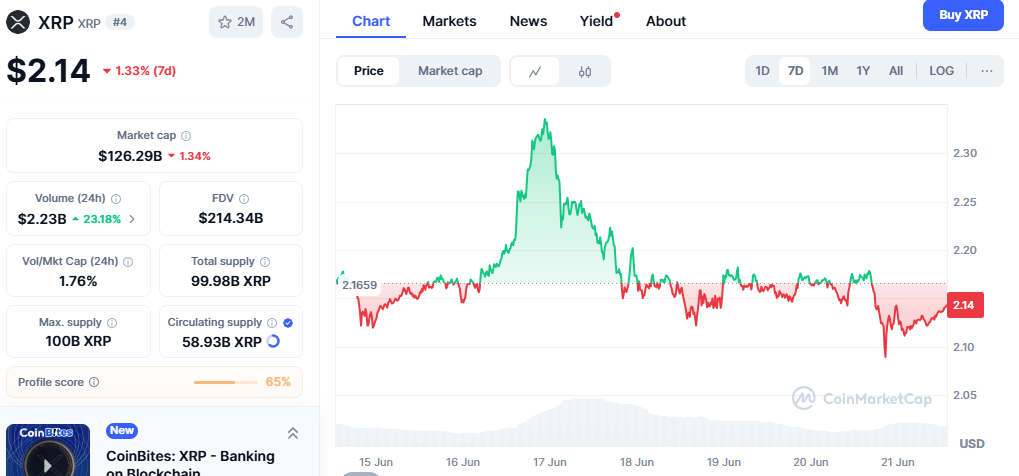Image resolution: width=1019 pixels, height=476 pixels.
Task: Add XRP to watchlist via star button
Action: click(236, 22)
